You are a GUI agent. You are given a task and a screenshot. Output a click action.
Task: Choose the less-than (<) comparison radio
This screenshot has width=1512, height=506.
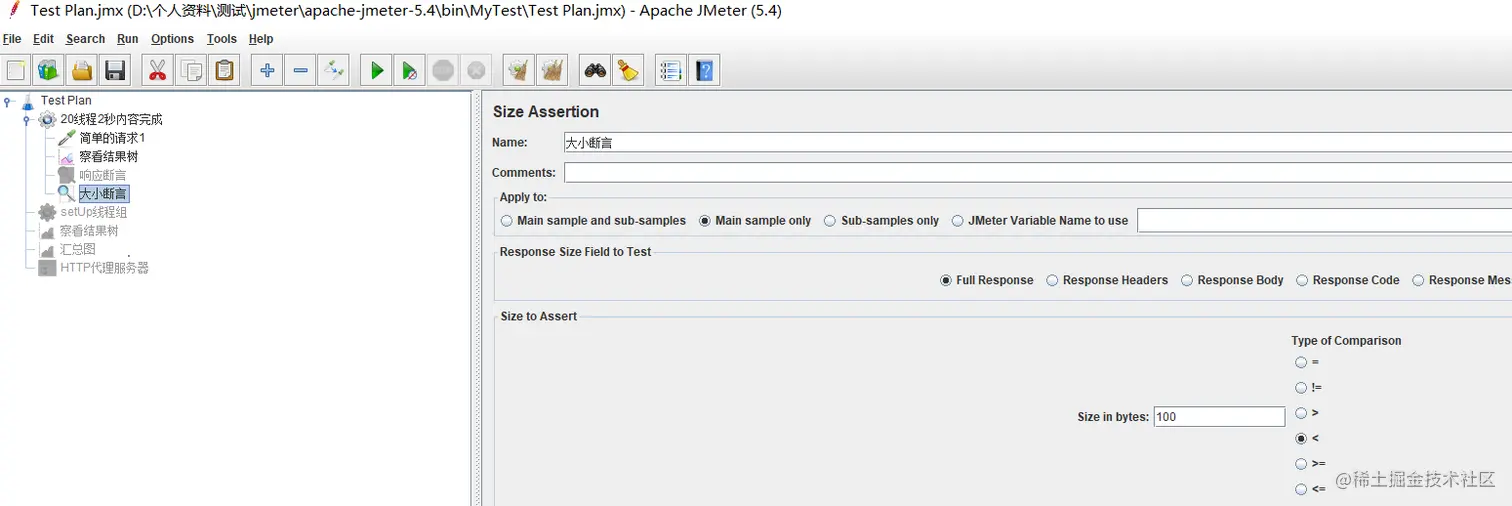click(x=1301, y=438)
